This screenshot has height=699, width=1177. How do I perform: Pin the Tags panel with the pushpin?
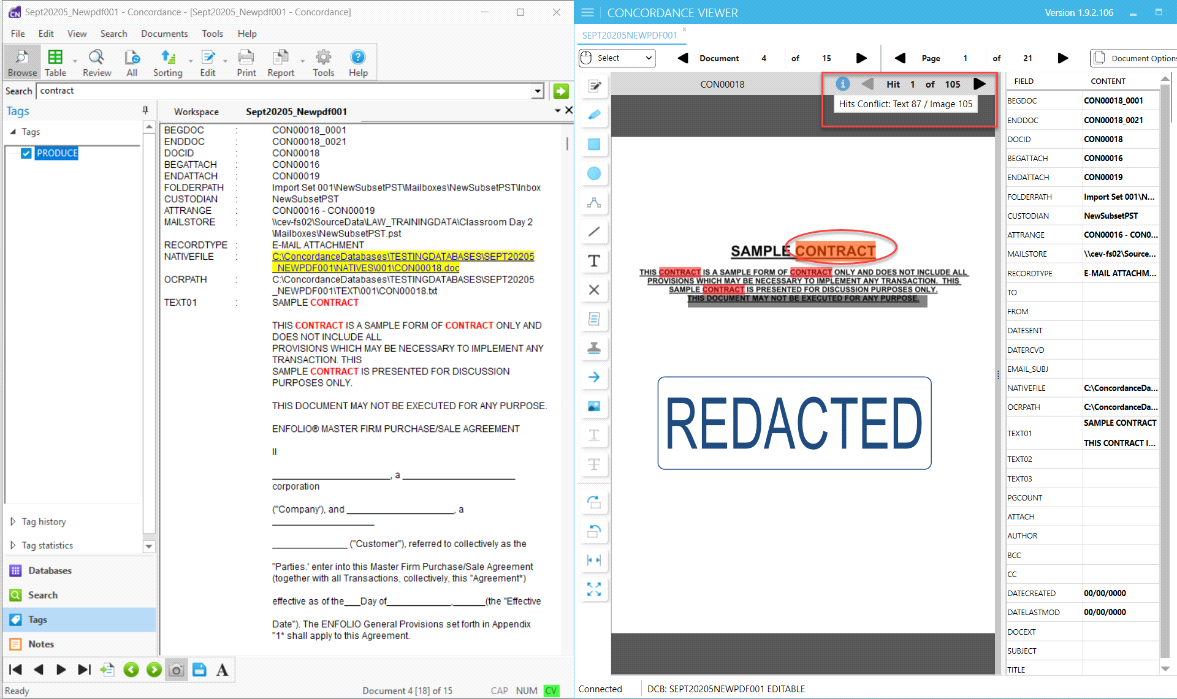[146, 110]
